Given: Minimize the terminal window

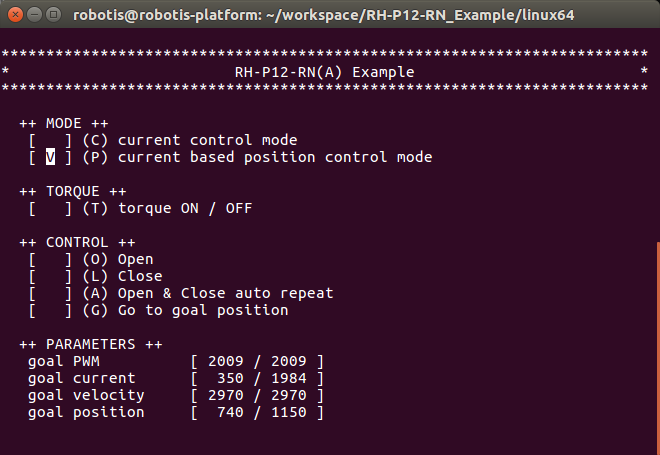Looking at the screenshot, I should click(x=32, y=15).
